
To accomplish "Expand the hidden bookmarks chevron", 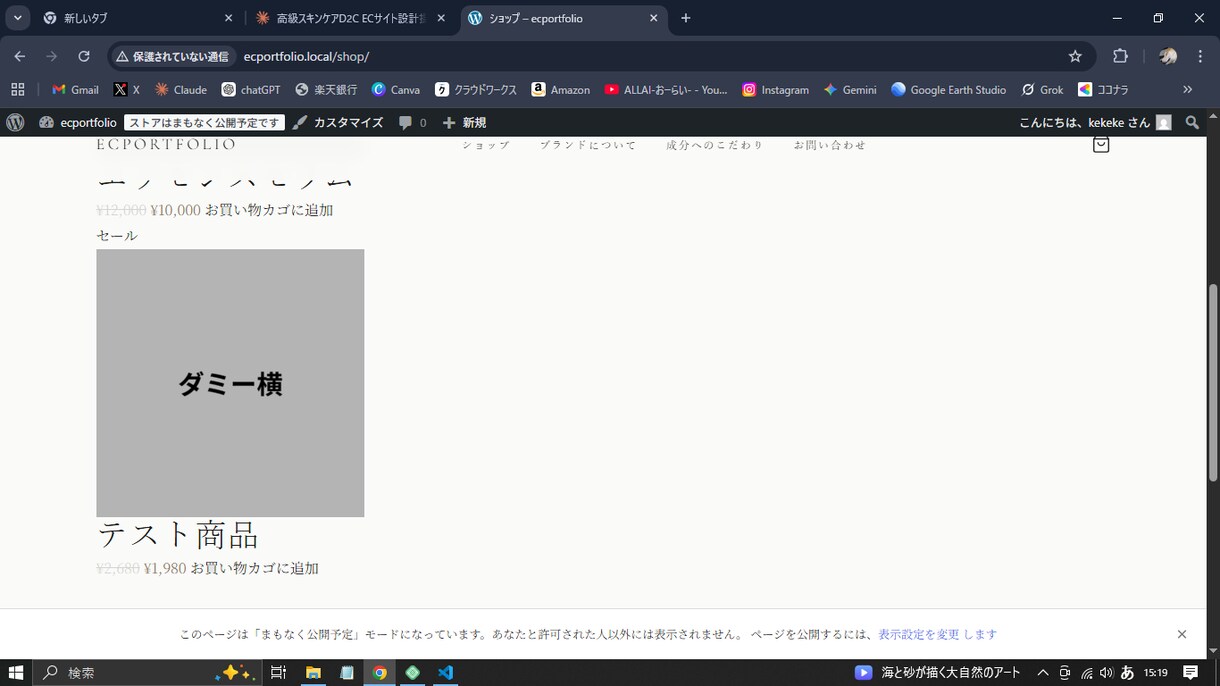I will pos(1187,89).
